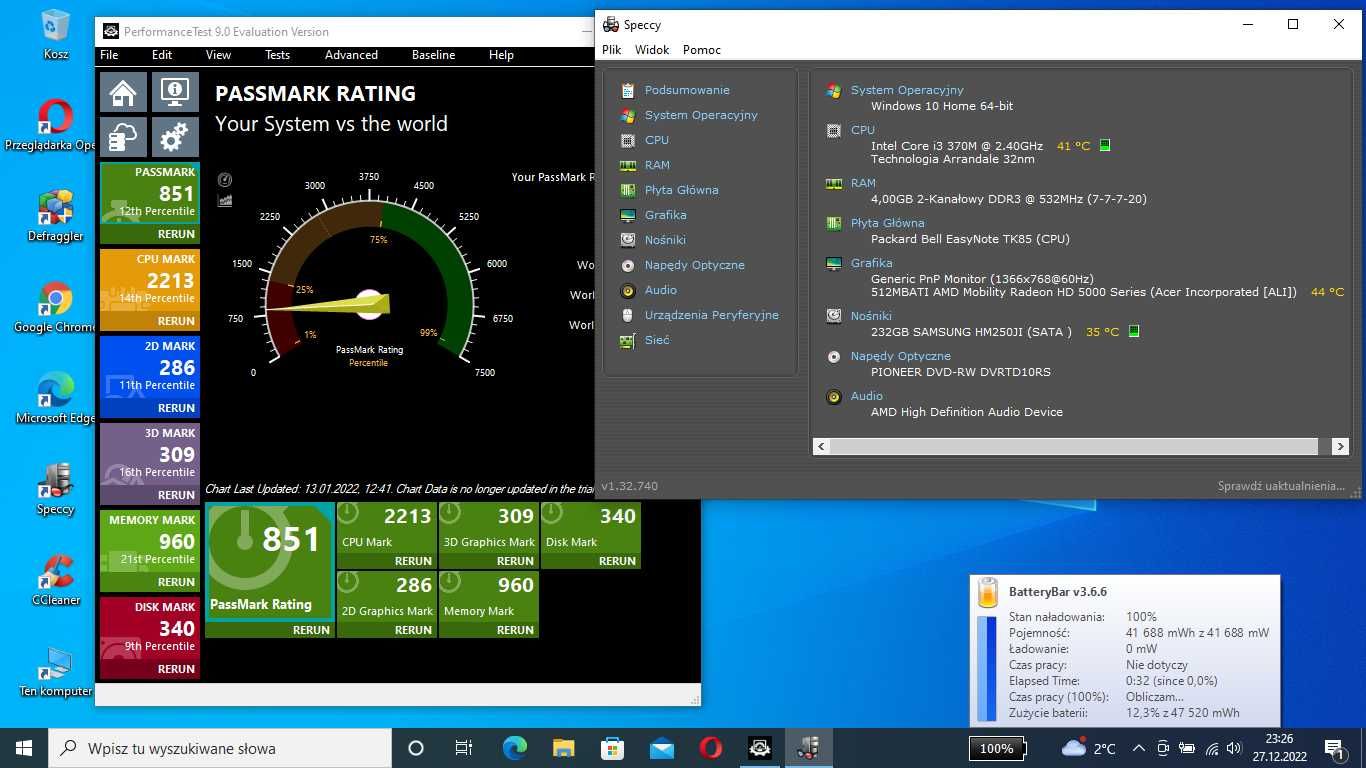The height and width of the screenshot is (768, 1366).
Task: Click the Sprawdź uaktualnienia link in Speccy
Action: [x=1281, y=486]
